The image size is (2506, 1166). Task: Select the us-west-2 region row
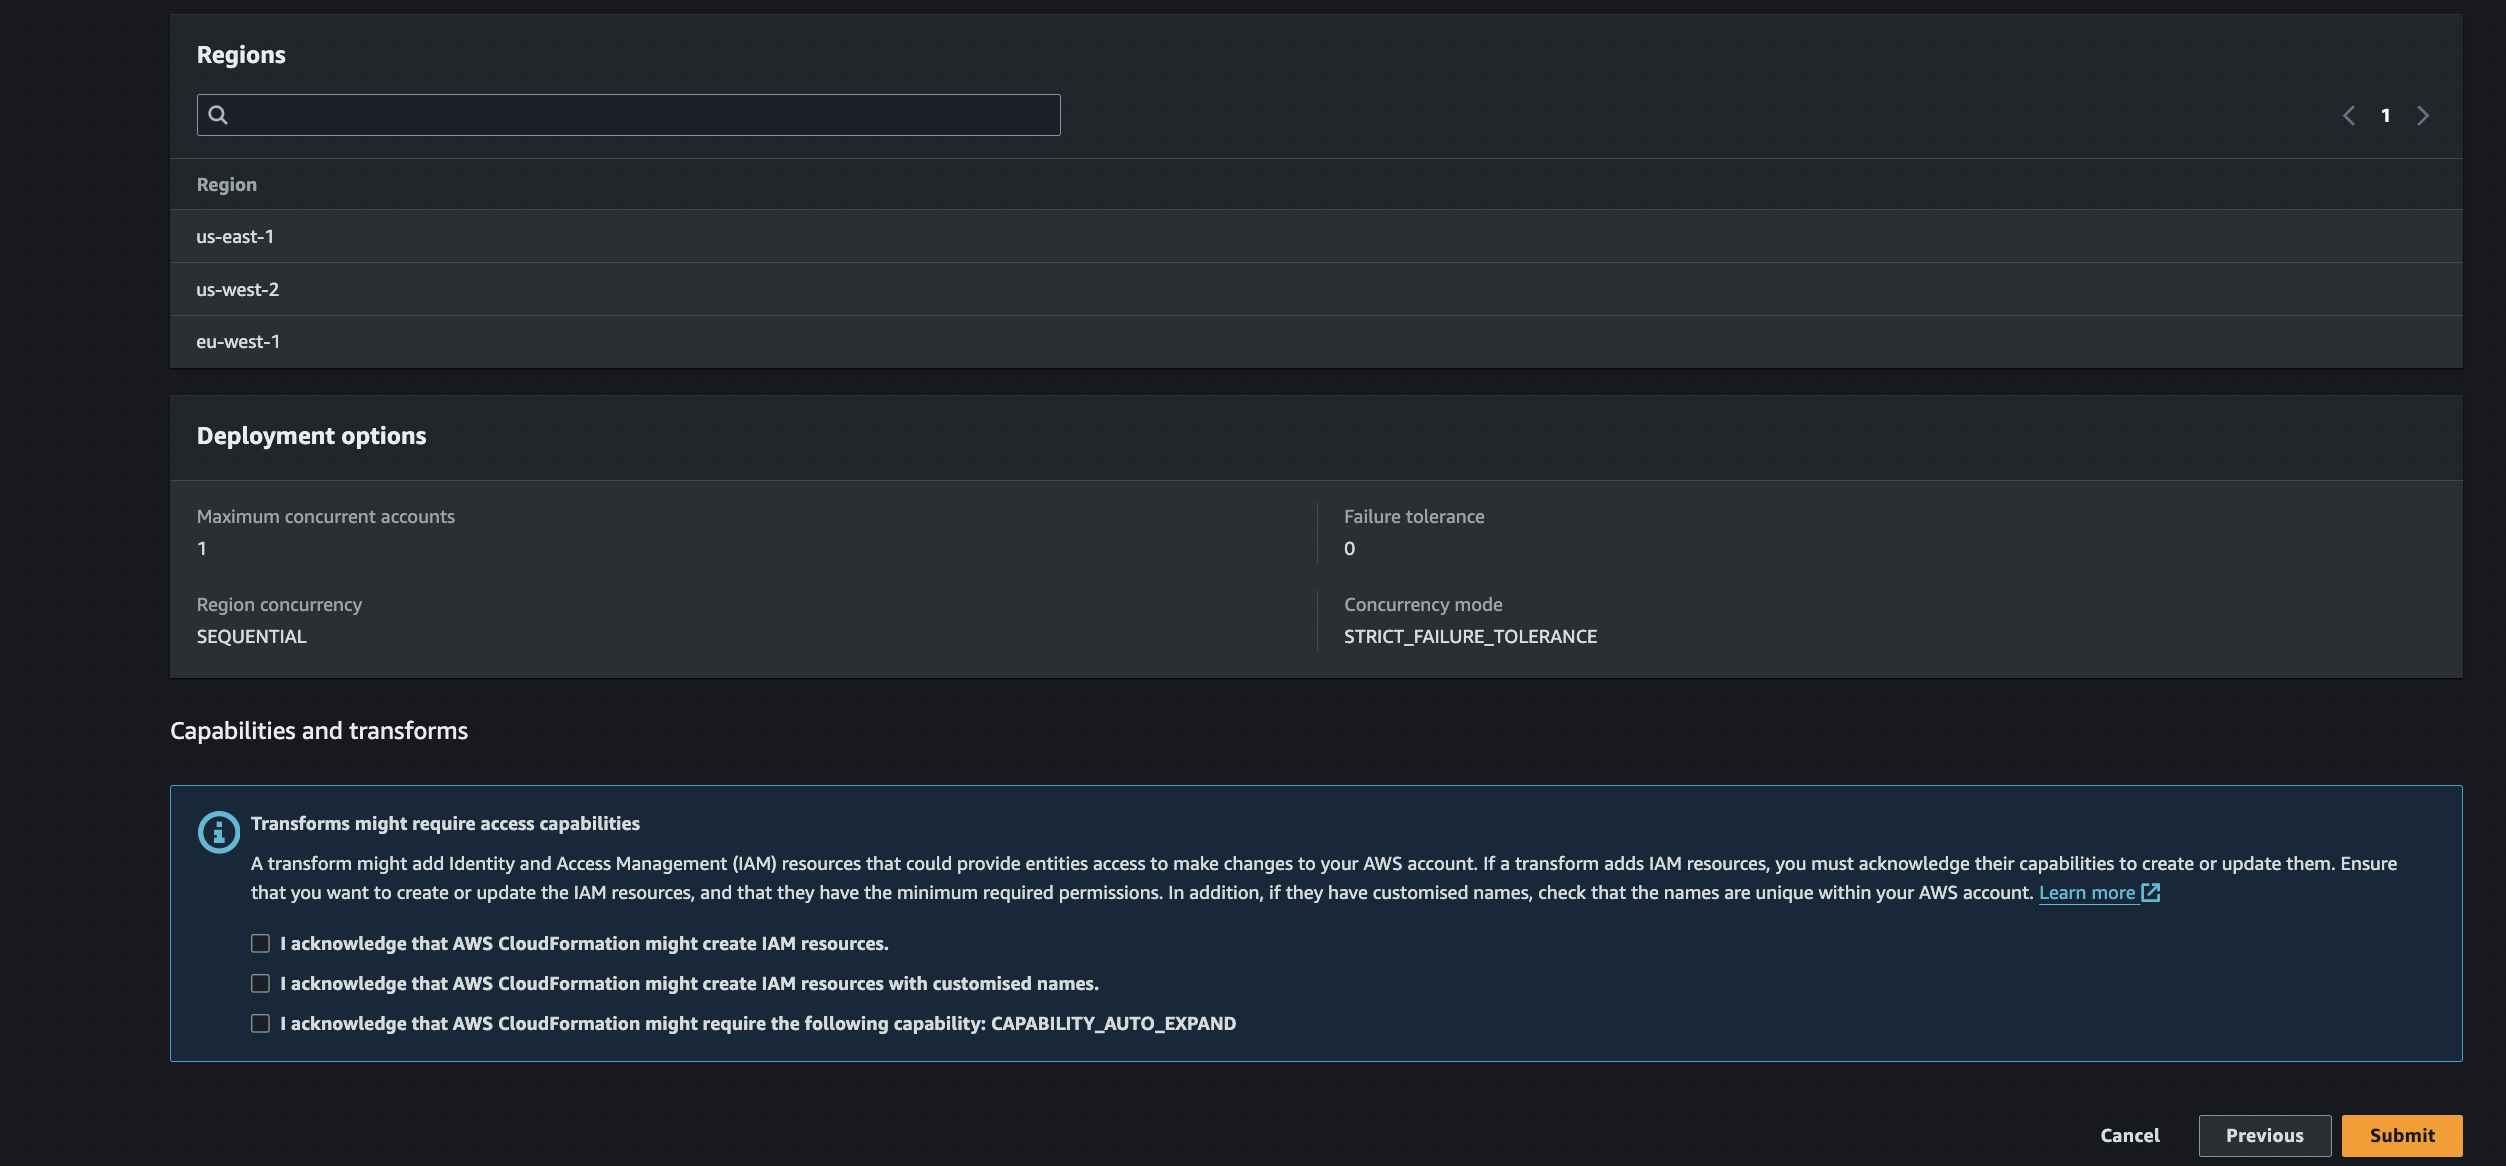pyautogui.click(x=238, y=290)
